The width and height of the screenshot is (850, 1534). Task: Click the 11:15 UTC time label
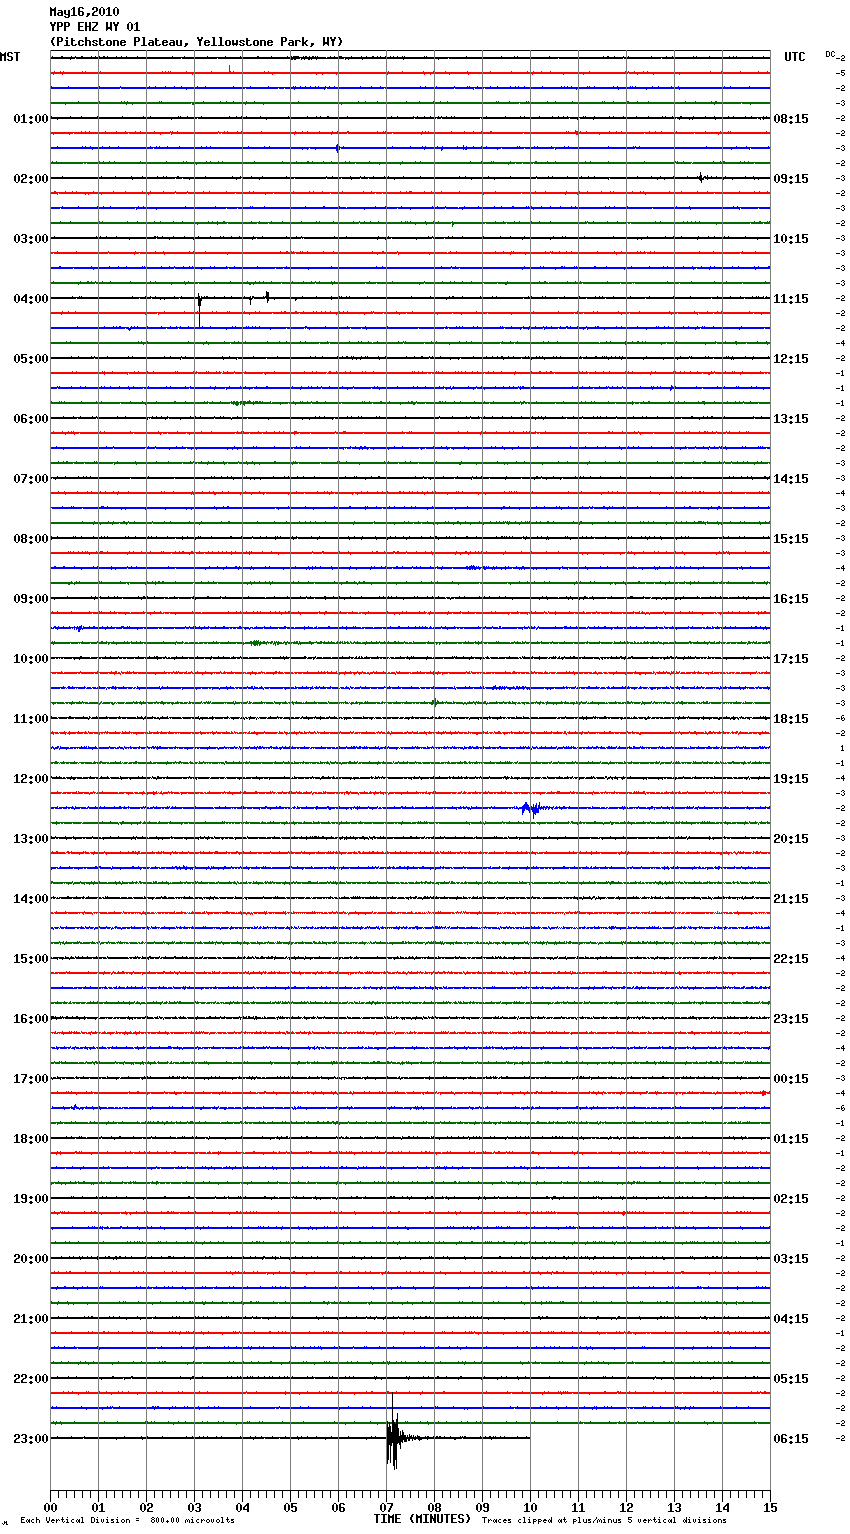coord(791,299)
